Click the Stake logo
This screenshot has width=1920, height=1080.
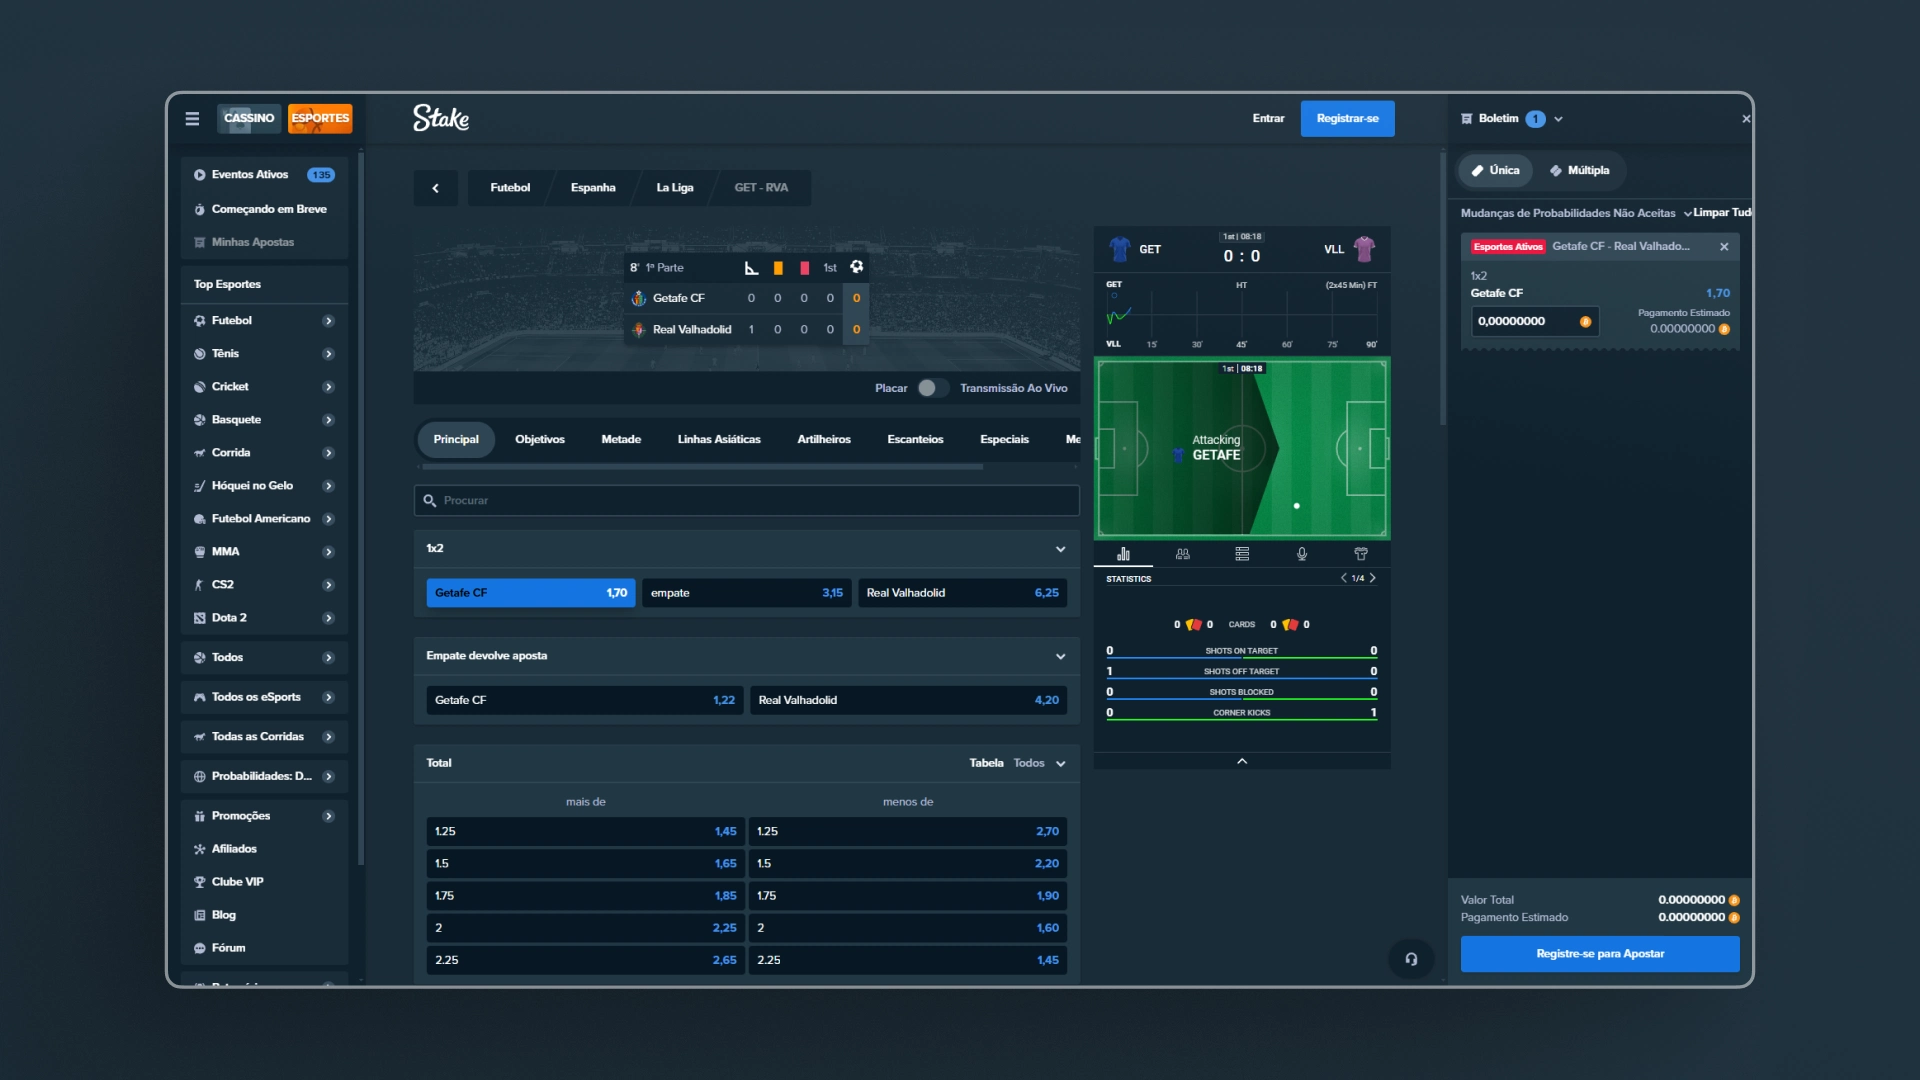point(441,118)
